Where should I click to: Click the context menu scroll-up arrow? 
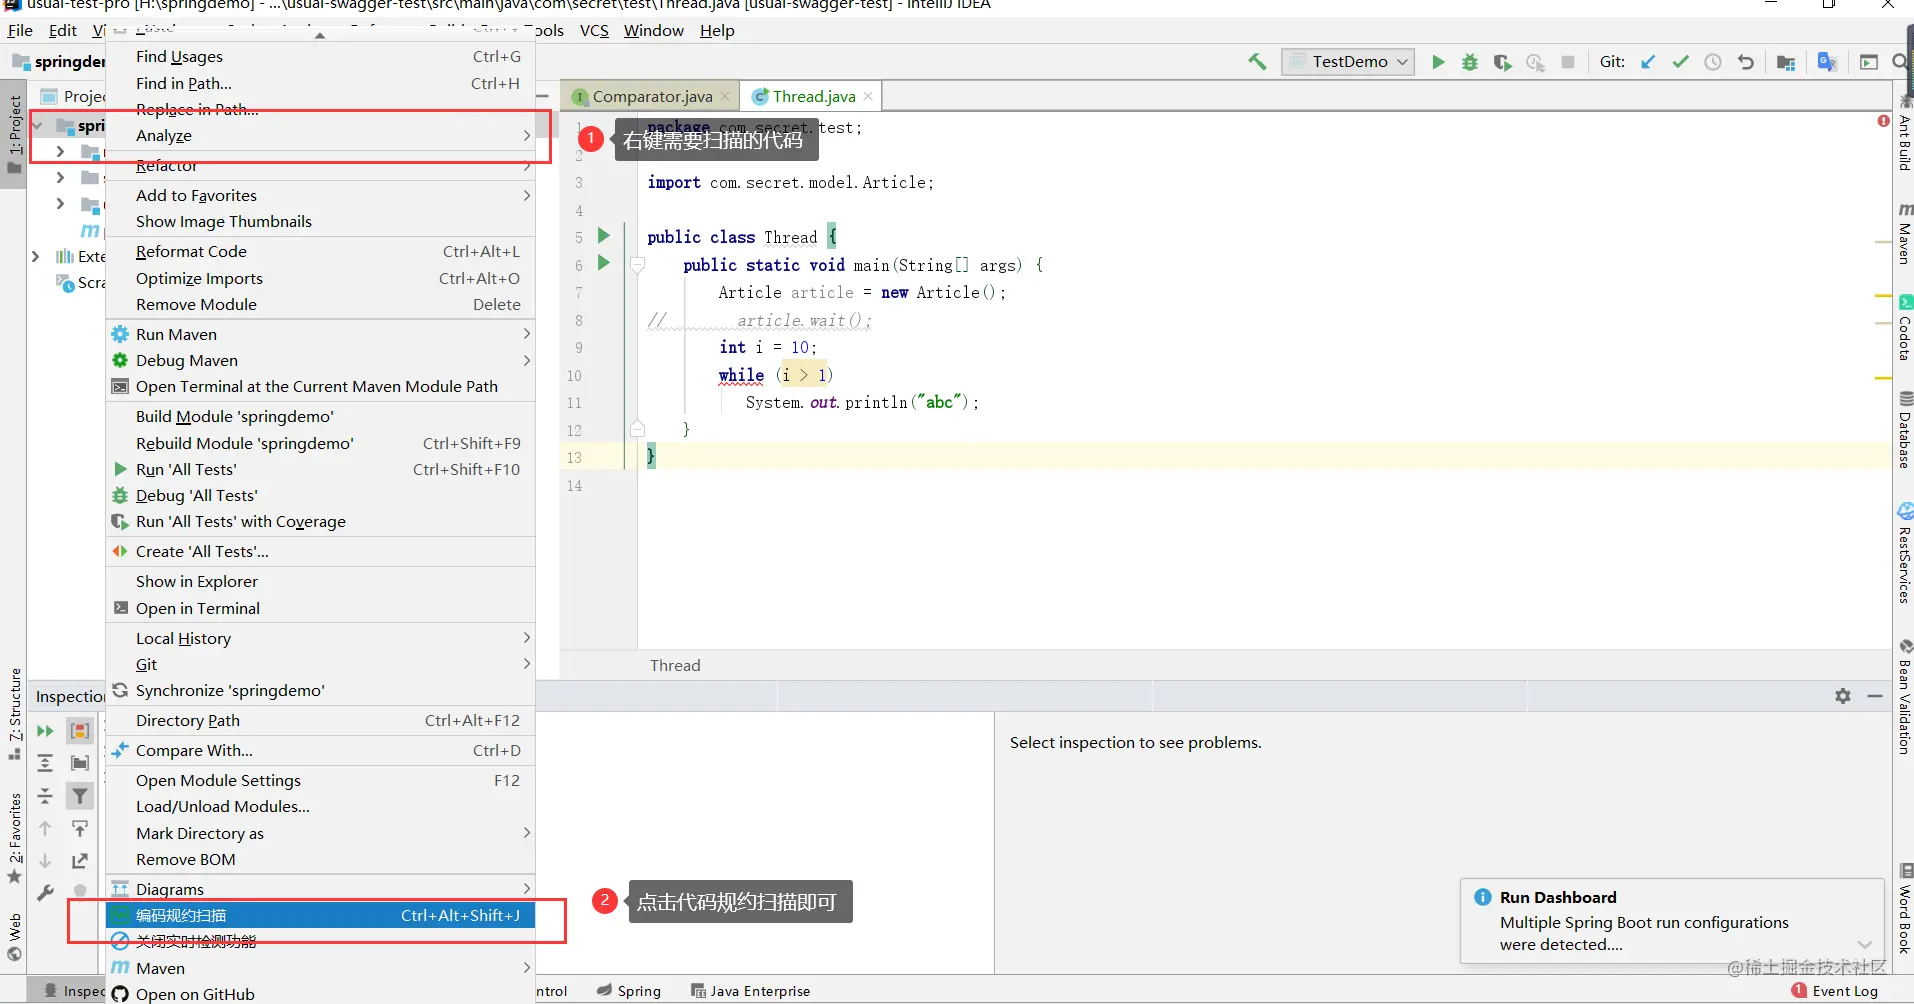click(320, 35)
